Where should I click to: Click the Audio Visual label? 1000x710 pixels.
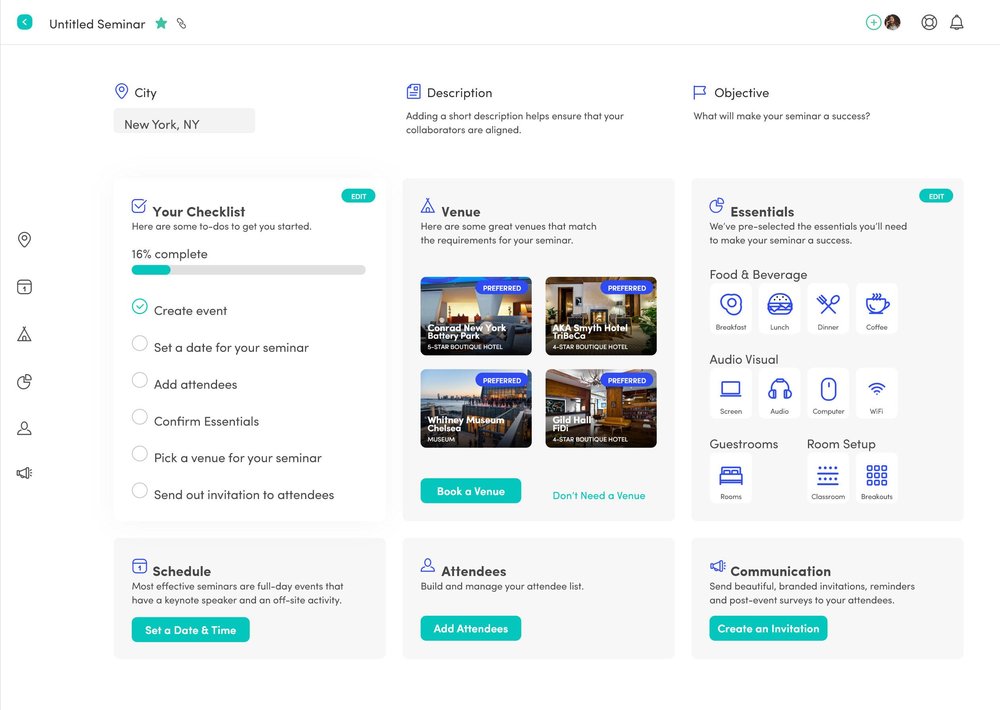pos(744,359)
